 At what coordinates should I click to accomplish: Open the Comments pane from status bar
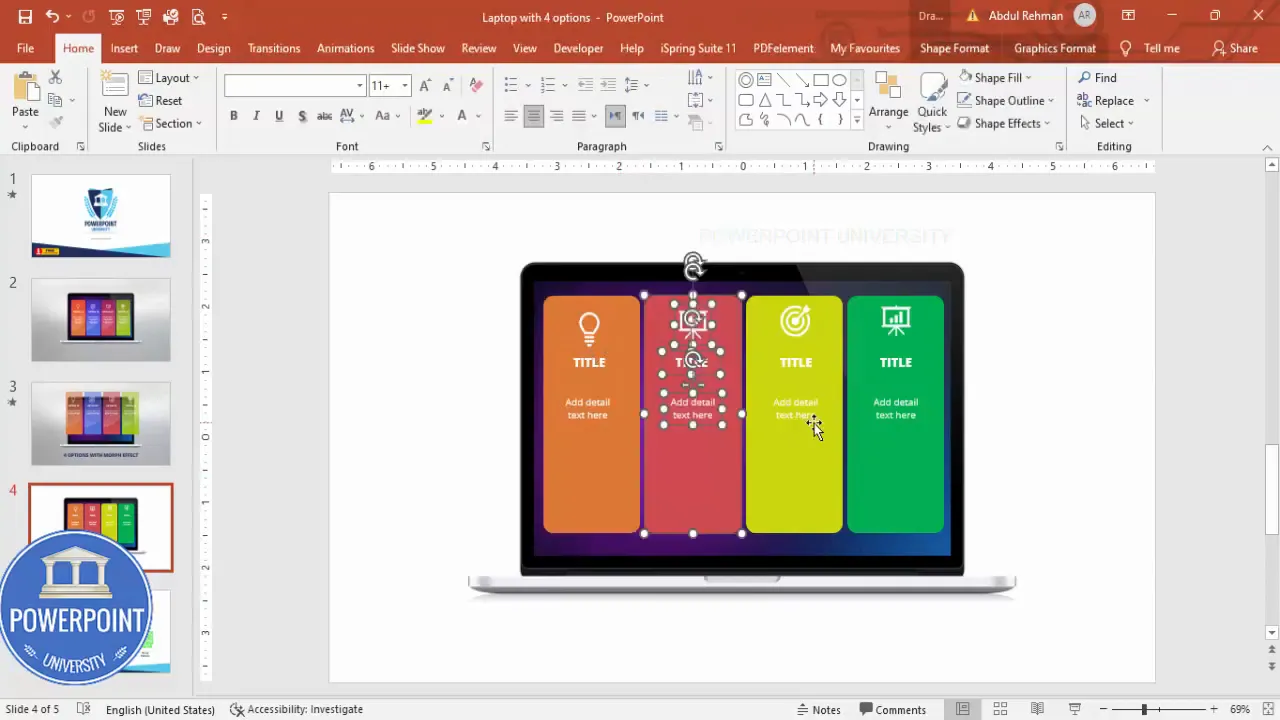tap(892, 709)
